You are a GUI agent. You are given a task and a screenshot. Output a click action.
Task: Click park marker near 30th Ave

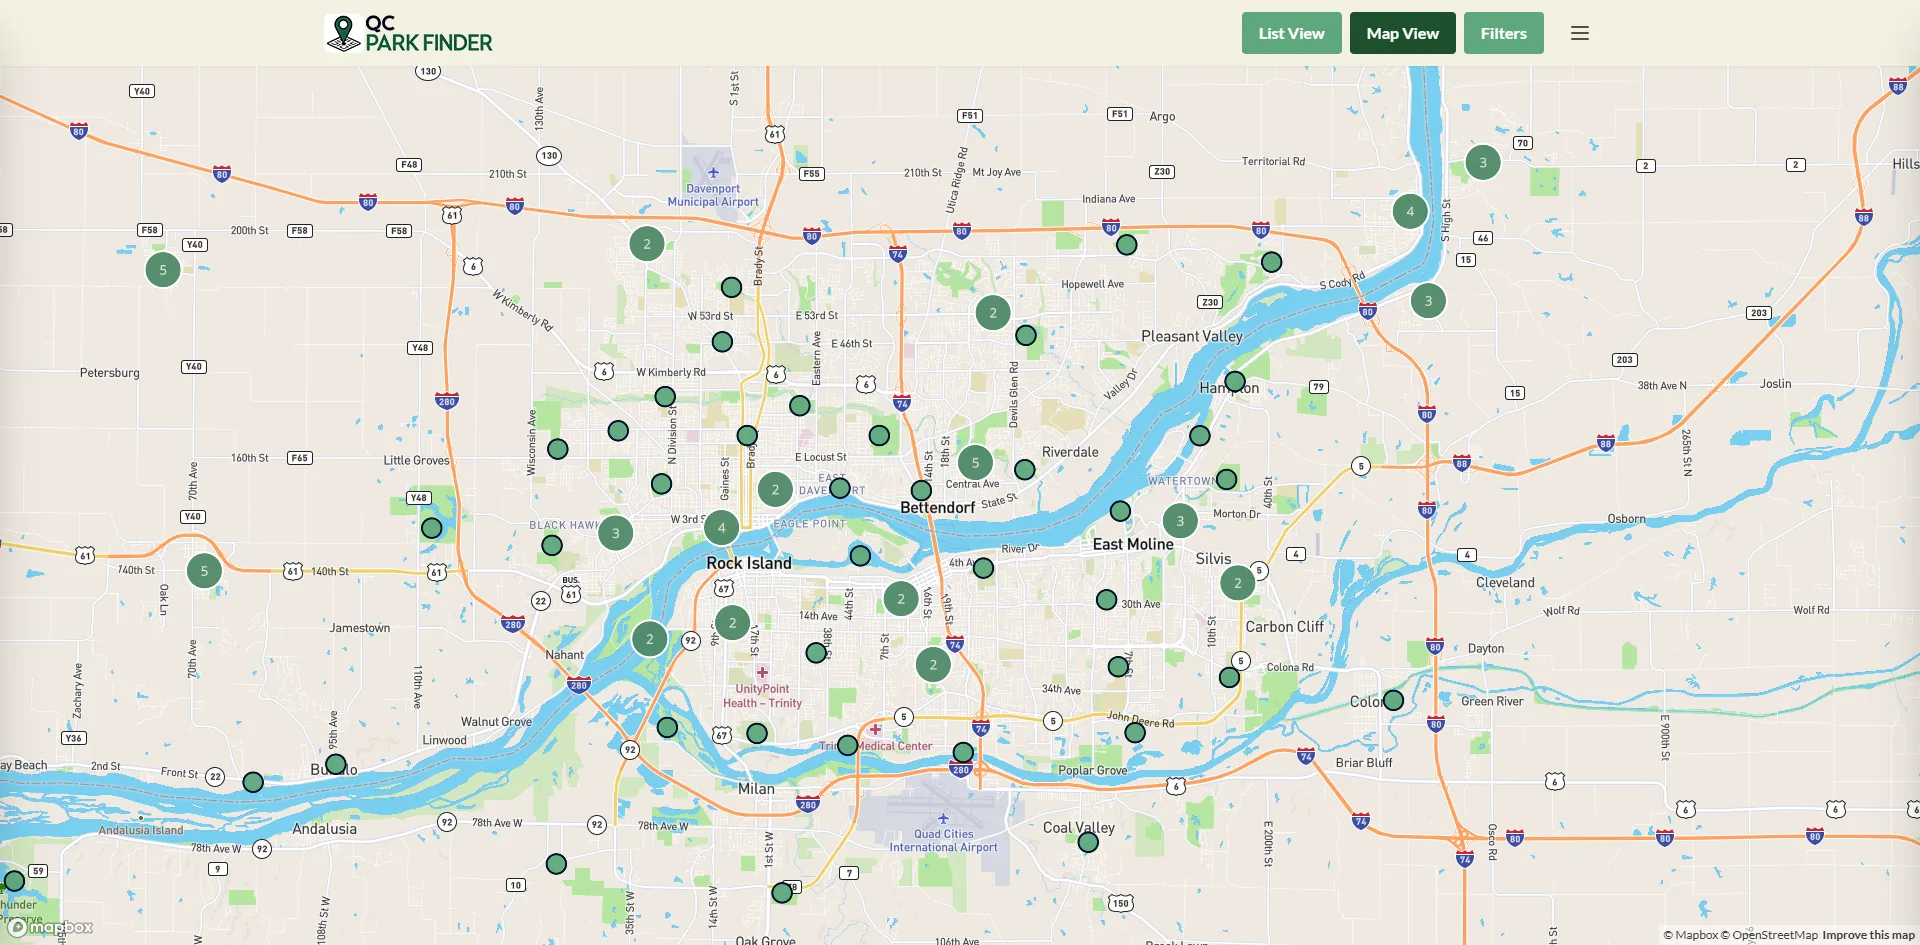(1106, 600)
